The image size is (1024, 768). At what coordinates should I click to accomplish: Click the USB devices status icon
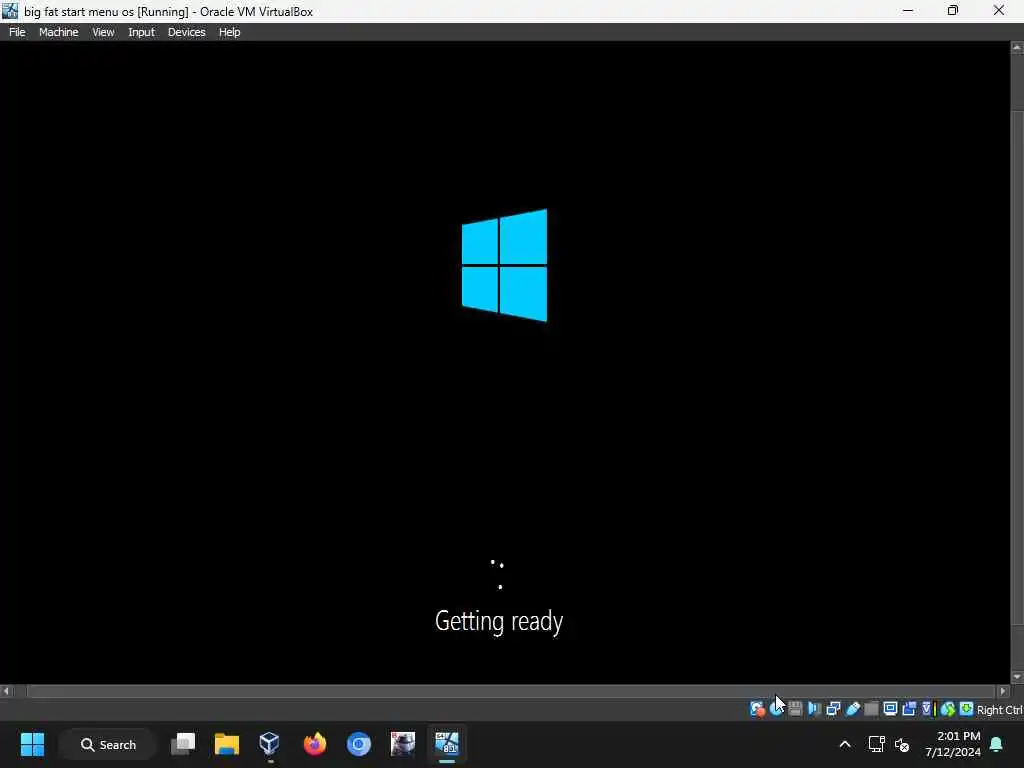[852, 709]
